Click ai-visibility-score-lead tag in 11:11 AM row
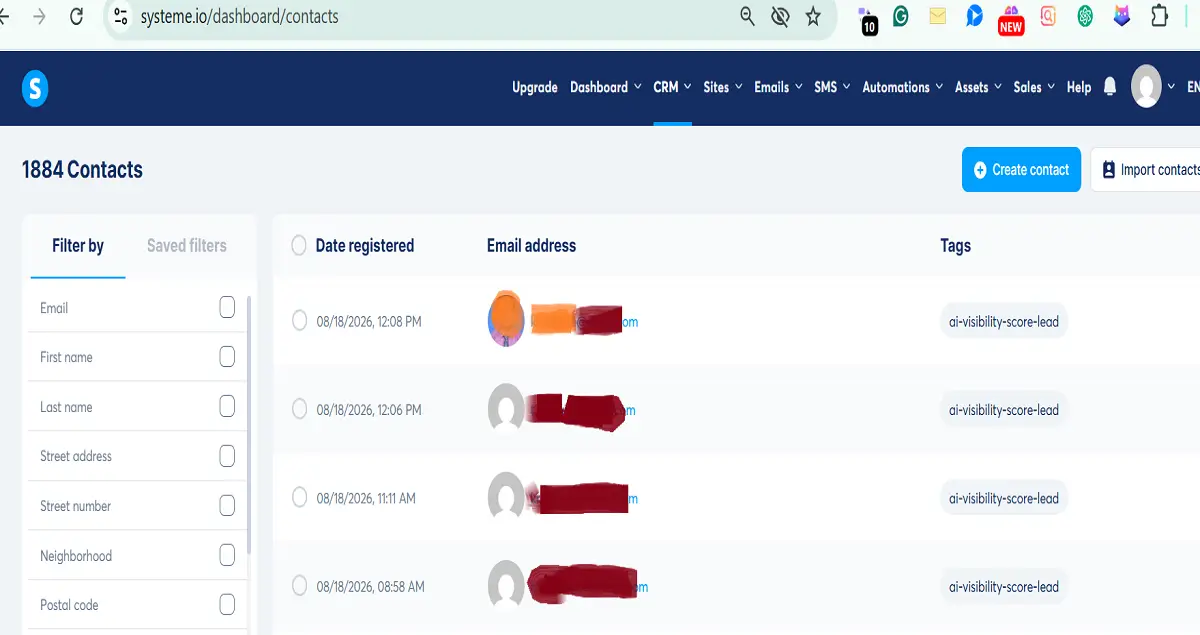 pyautogui.click(x=1004, y=498)
